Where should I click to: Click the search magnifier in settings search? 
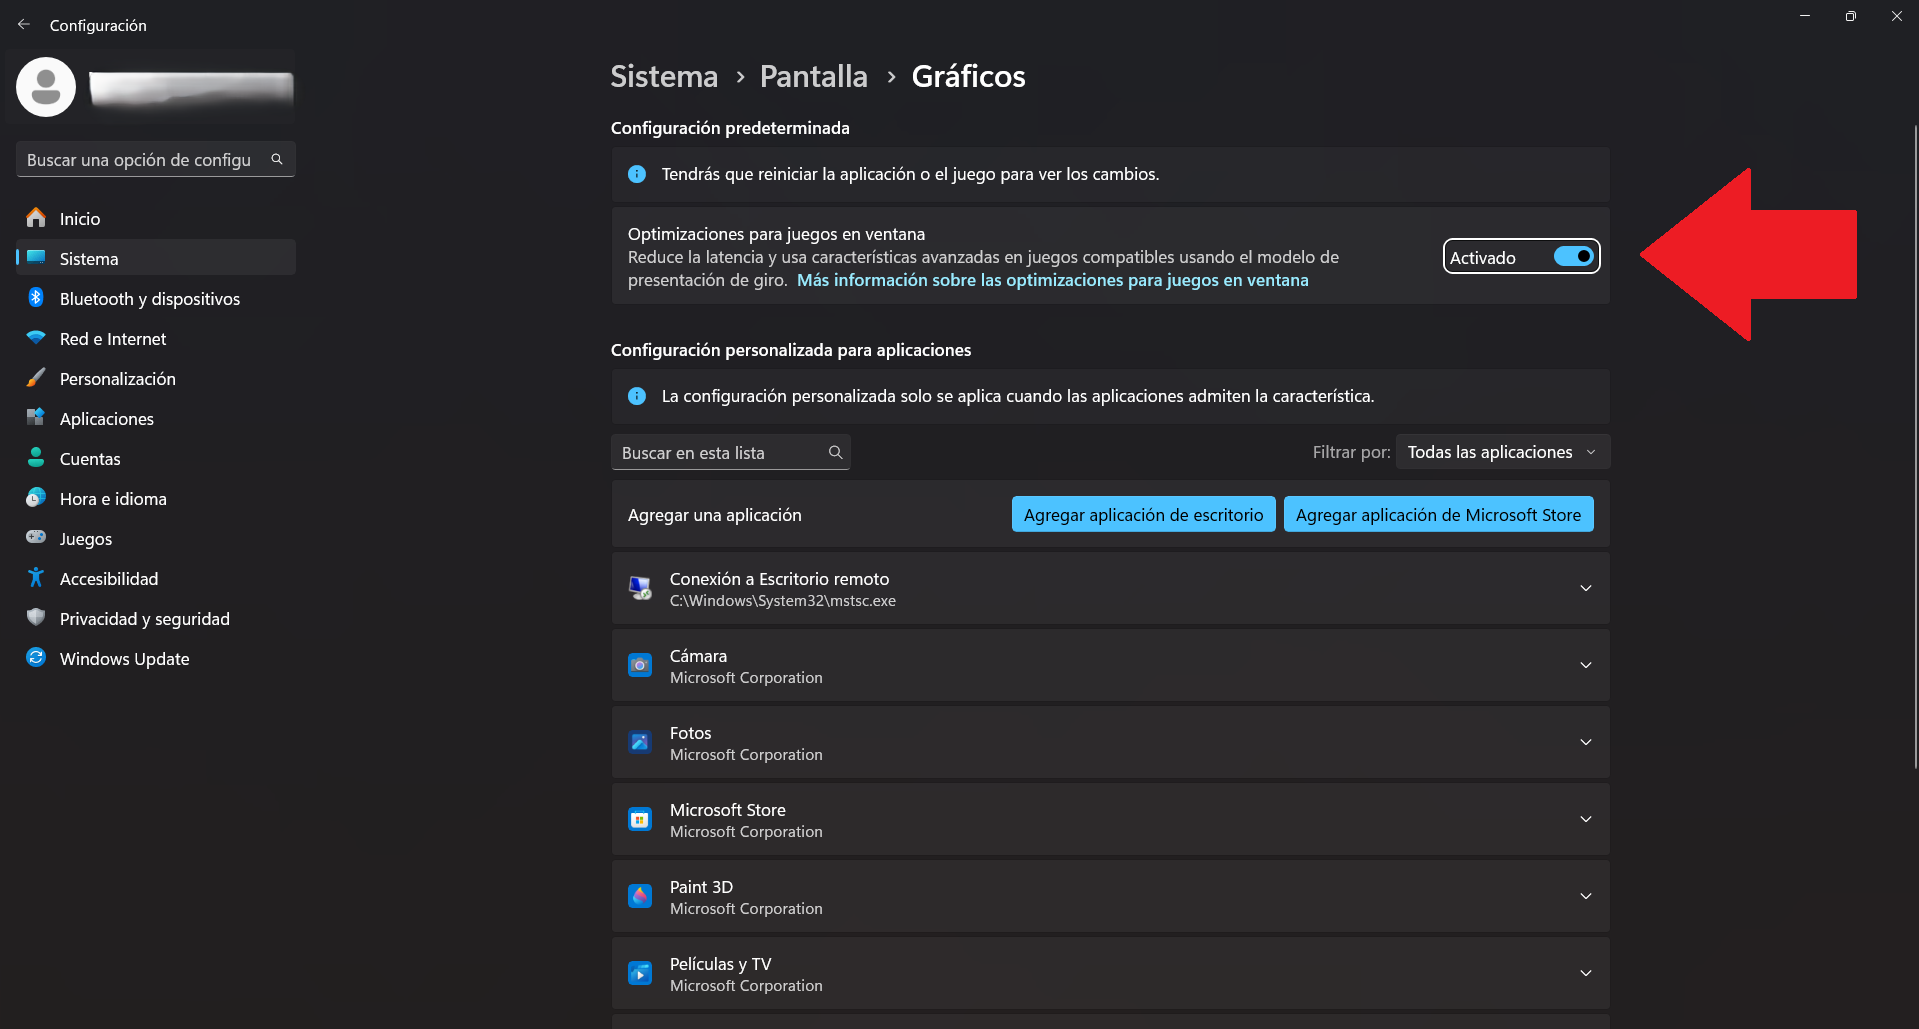(277, 159)
